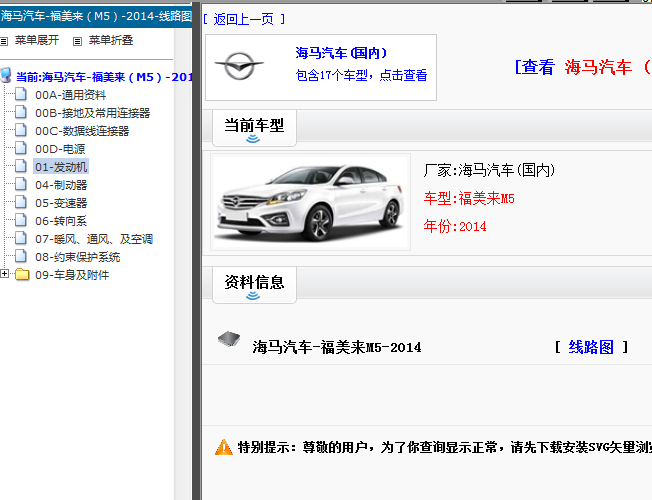This screenshot has height=500, width=652.
Task: Click the 厂家:海马汽车 (国内) text
Action: [x=489, y=170]
